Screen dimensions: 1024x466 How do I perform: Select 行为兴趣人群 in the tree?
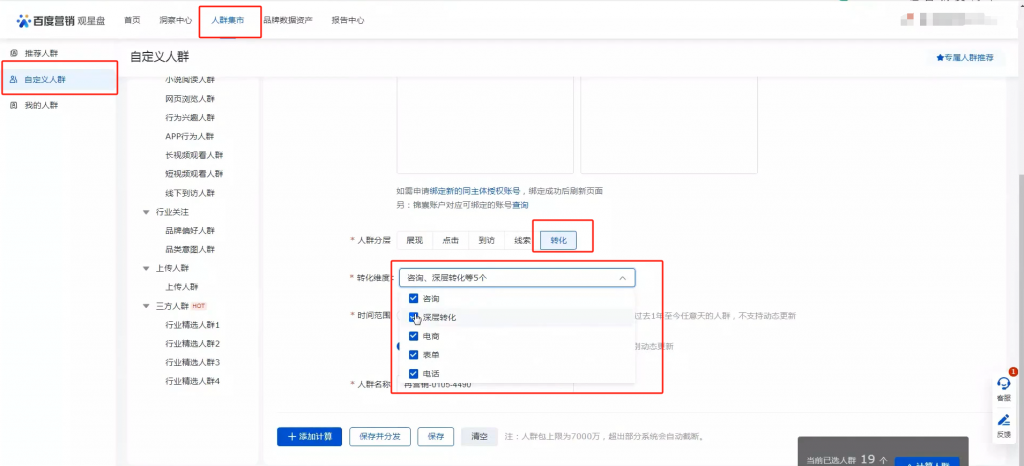[x=190, y=117]
